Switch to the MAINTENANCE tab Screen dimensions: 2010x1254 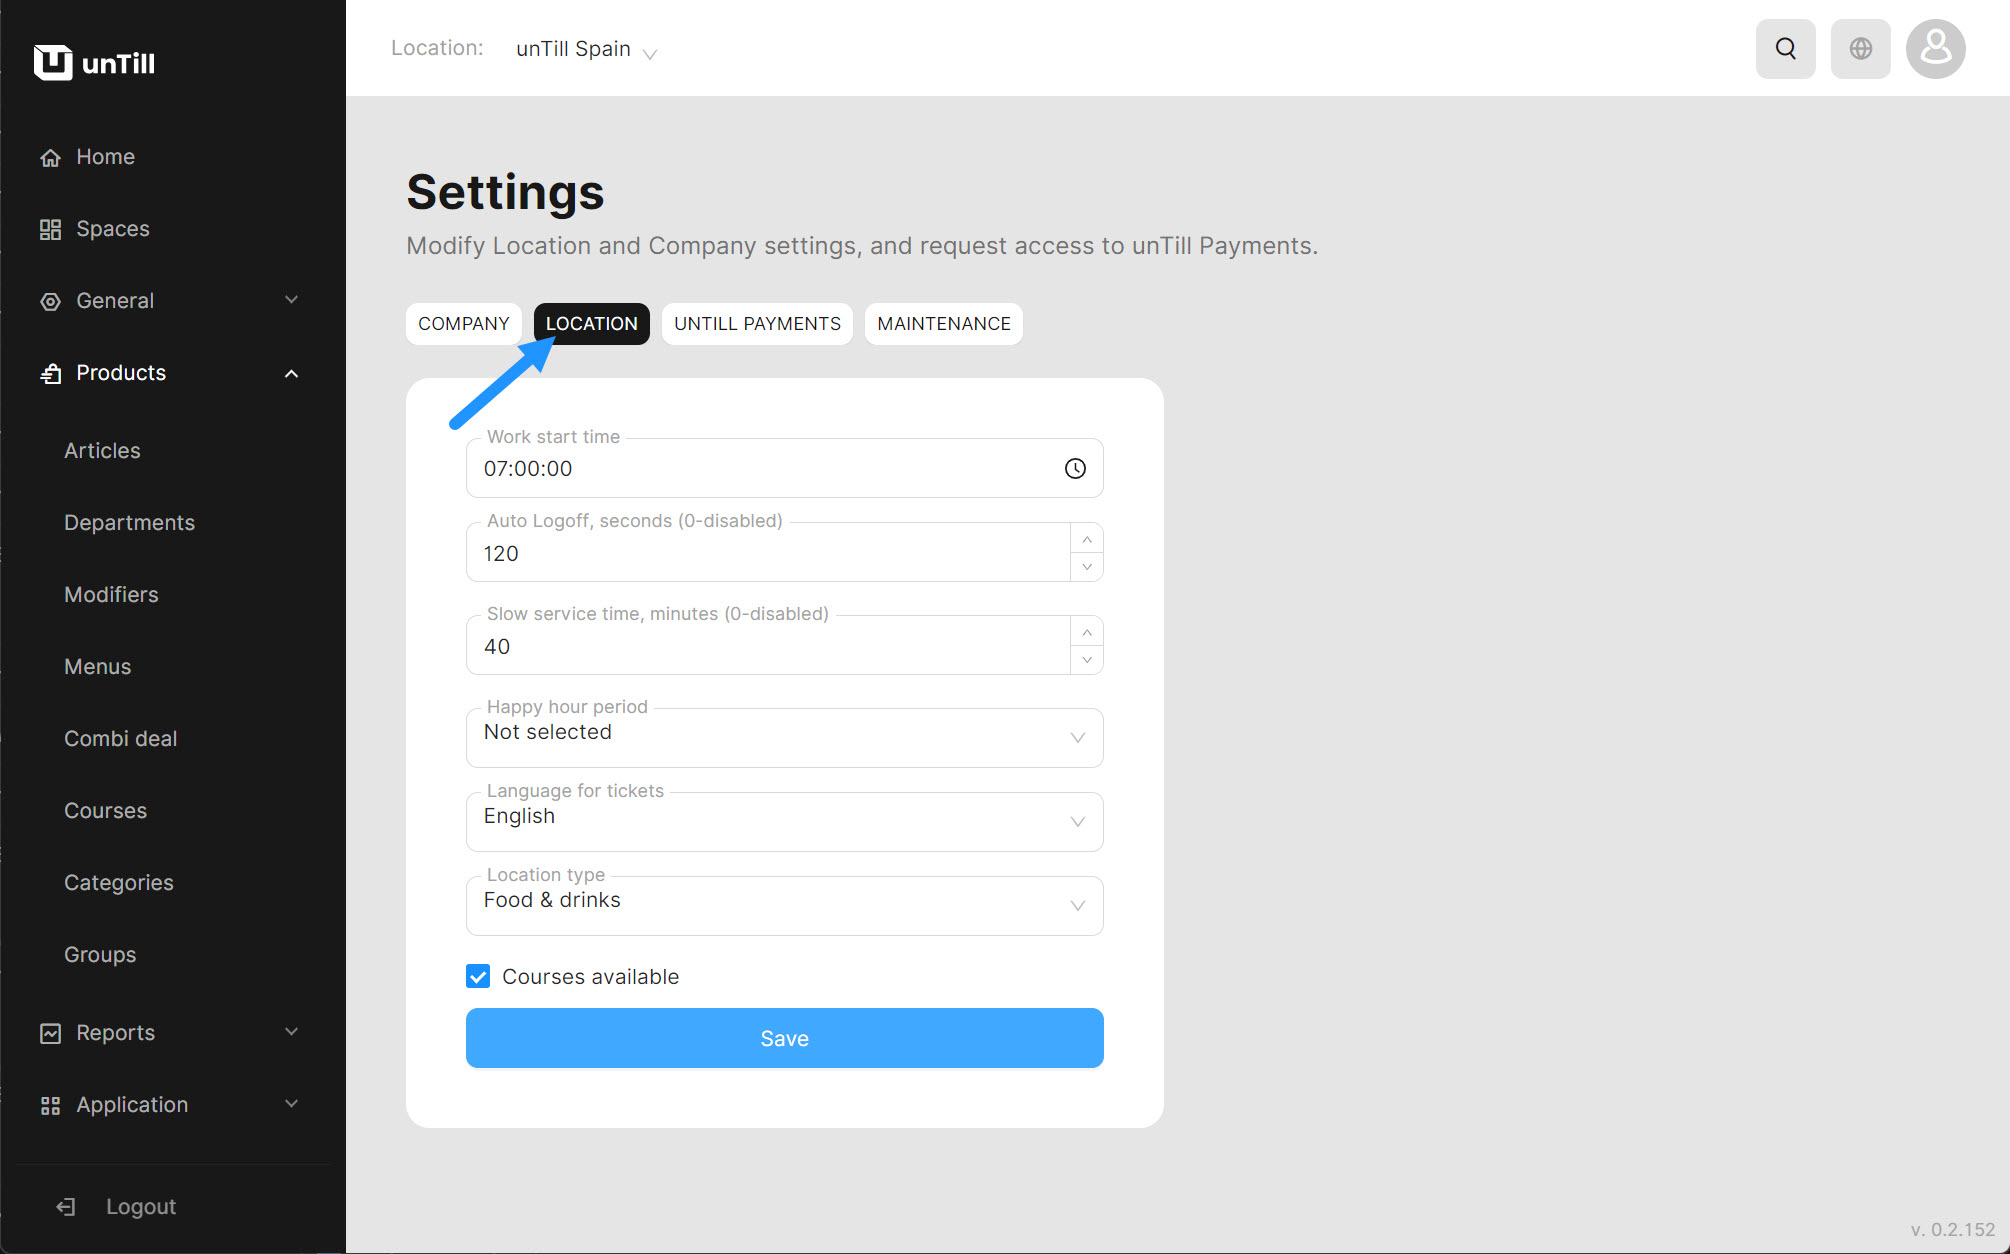[943, 324]
